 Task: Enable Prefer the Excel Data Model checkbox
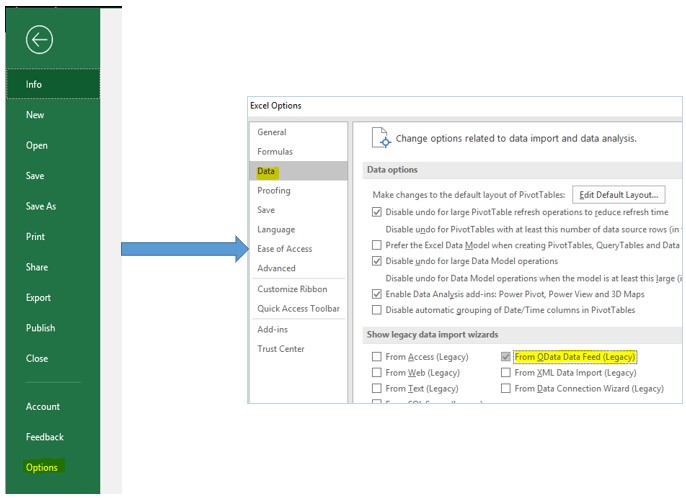pyautogui.click(x=376, y=245)
